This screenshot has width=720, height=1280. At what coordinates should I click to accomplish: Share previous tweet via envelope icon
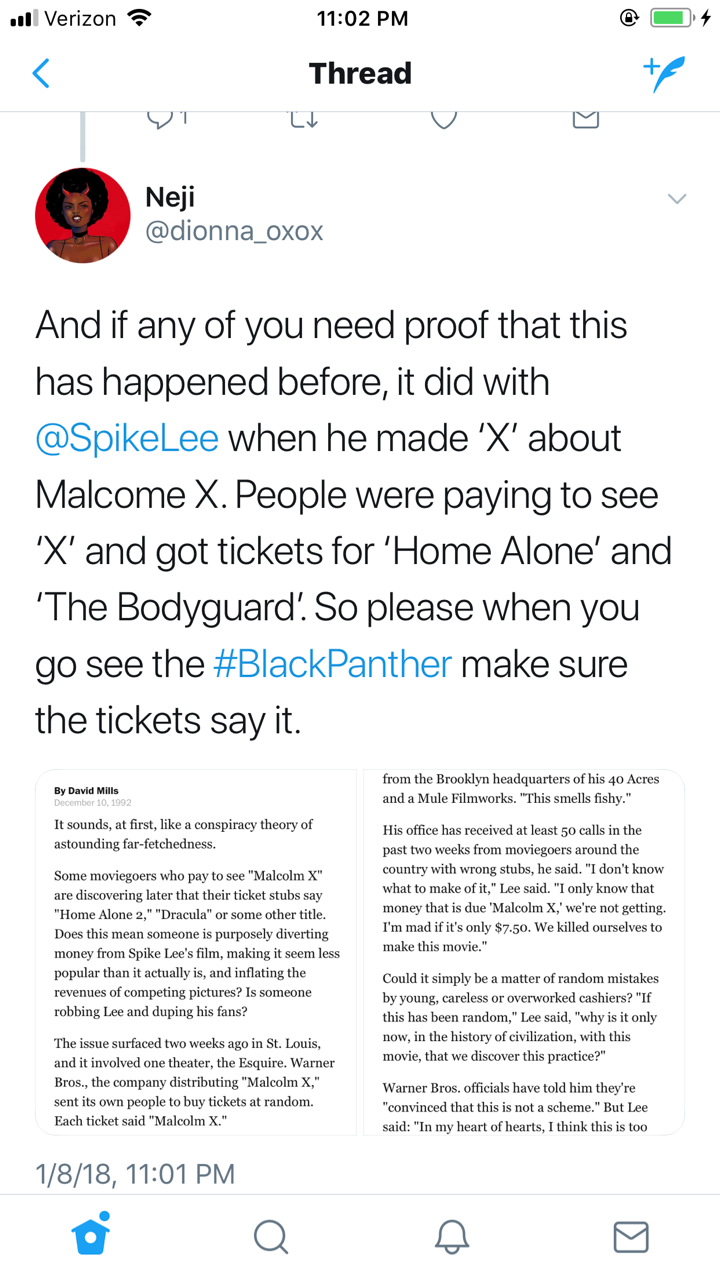tap(585, 119)
